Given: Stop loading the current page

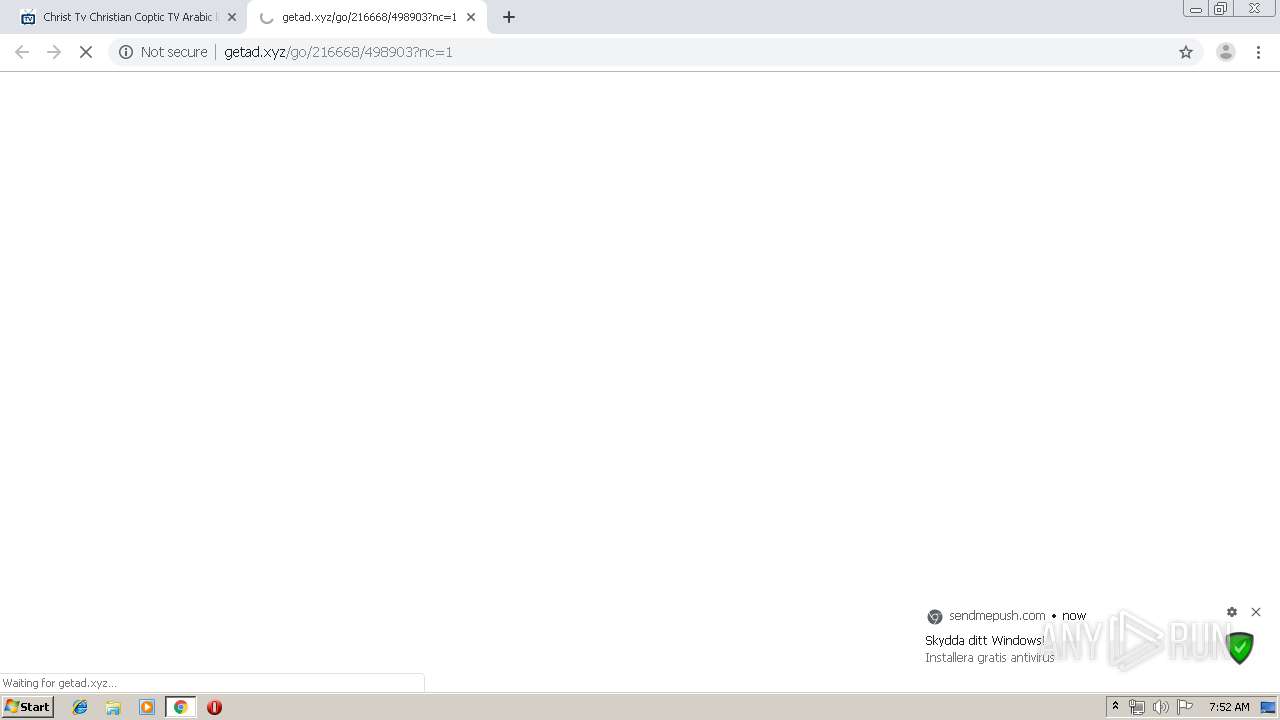Looking at the screenshot, I should 86,52.
